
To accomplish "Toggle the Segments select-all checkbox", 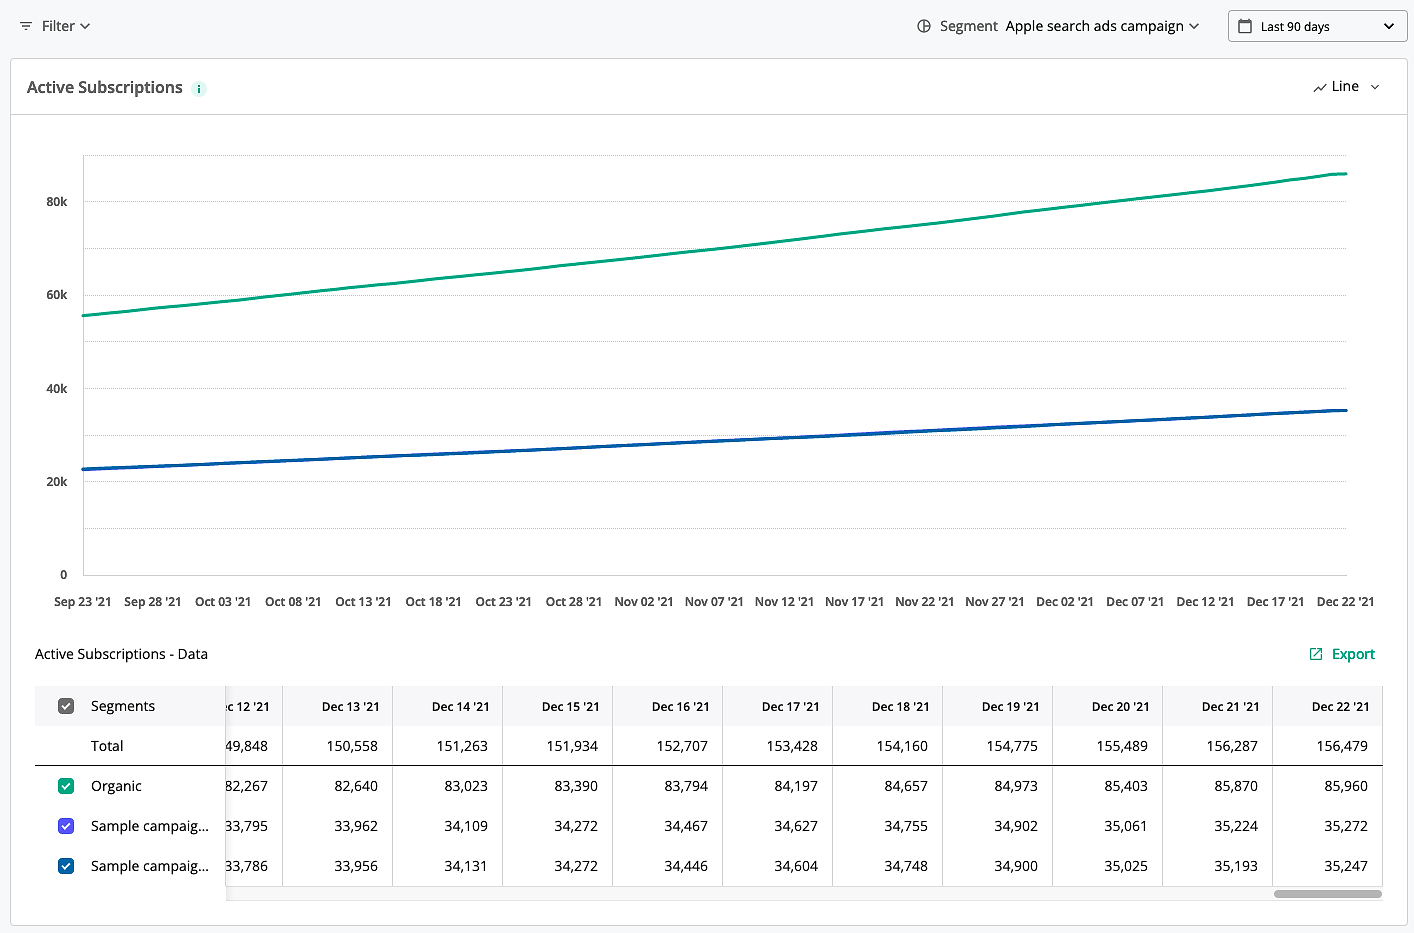I will click(x=66, y=706).
